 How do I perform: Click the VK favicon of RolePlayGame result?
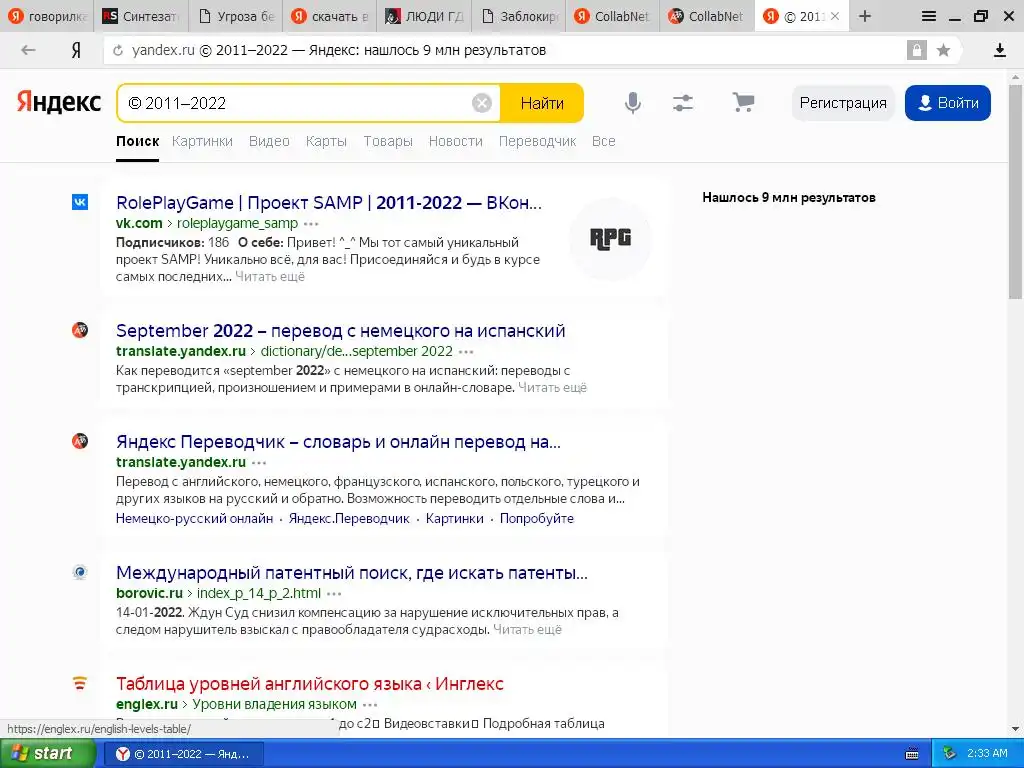(x=80, y=202)
